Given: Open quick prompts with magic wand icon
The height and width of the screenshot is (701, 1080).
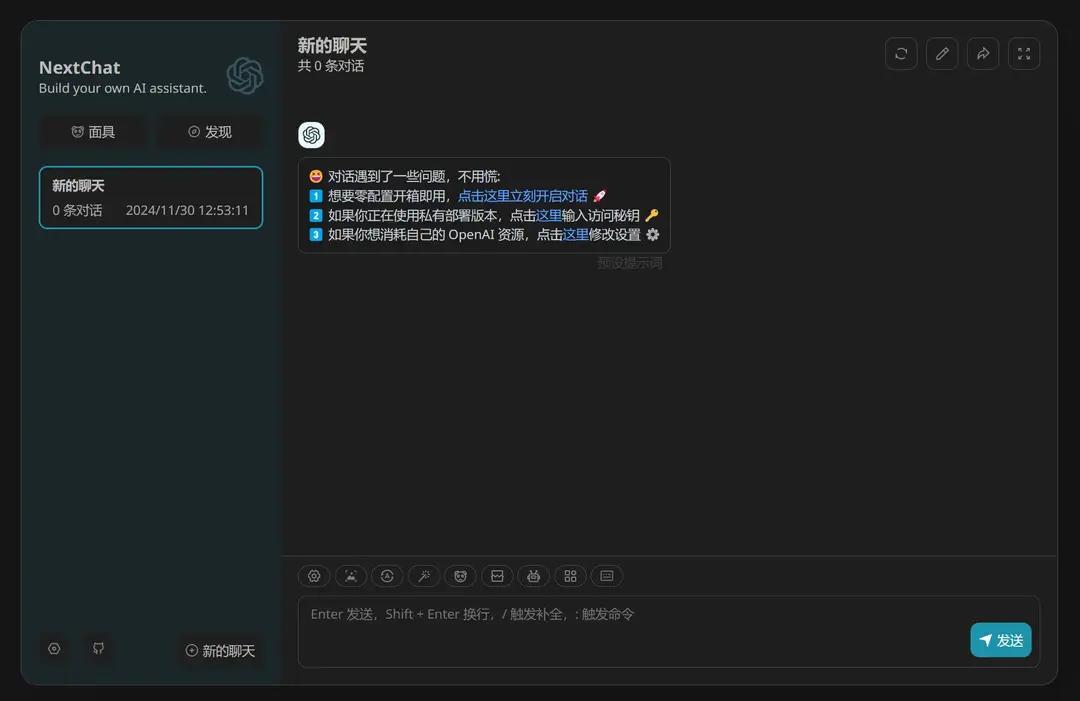Looking at the screenshot, I should (423, 576).
